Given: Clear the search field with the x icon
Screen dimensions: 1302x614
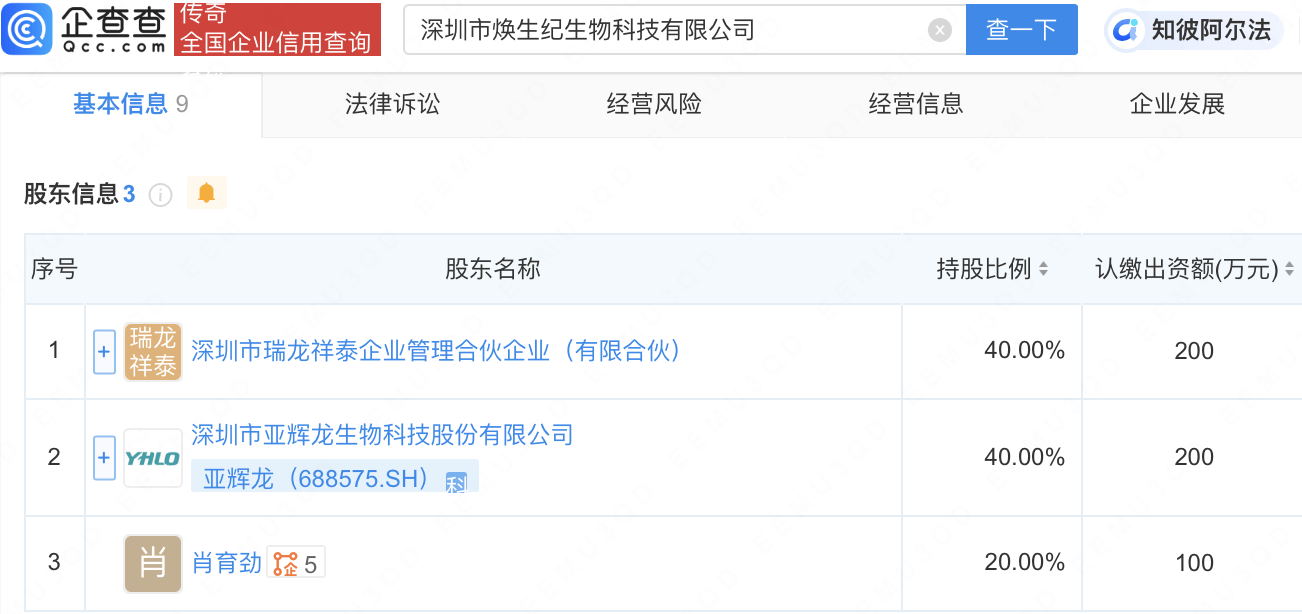Looking at the screenshot, I should pos(940,30).
